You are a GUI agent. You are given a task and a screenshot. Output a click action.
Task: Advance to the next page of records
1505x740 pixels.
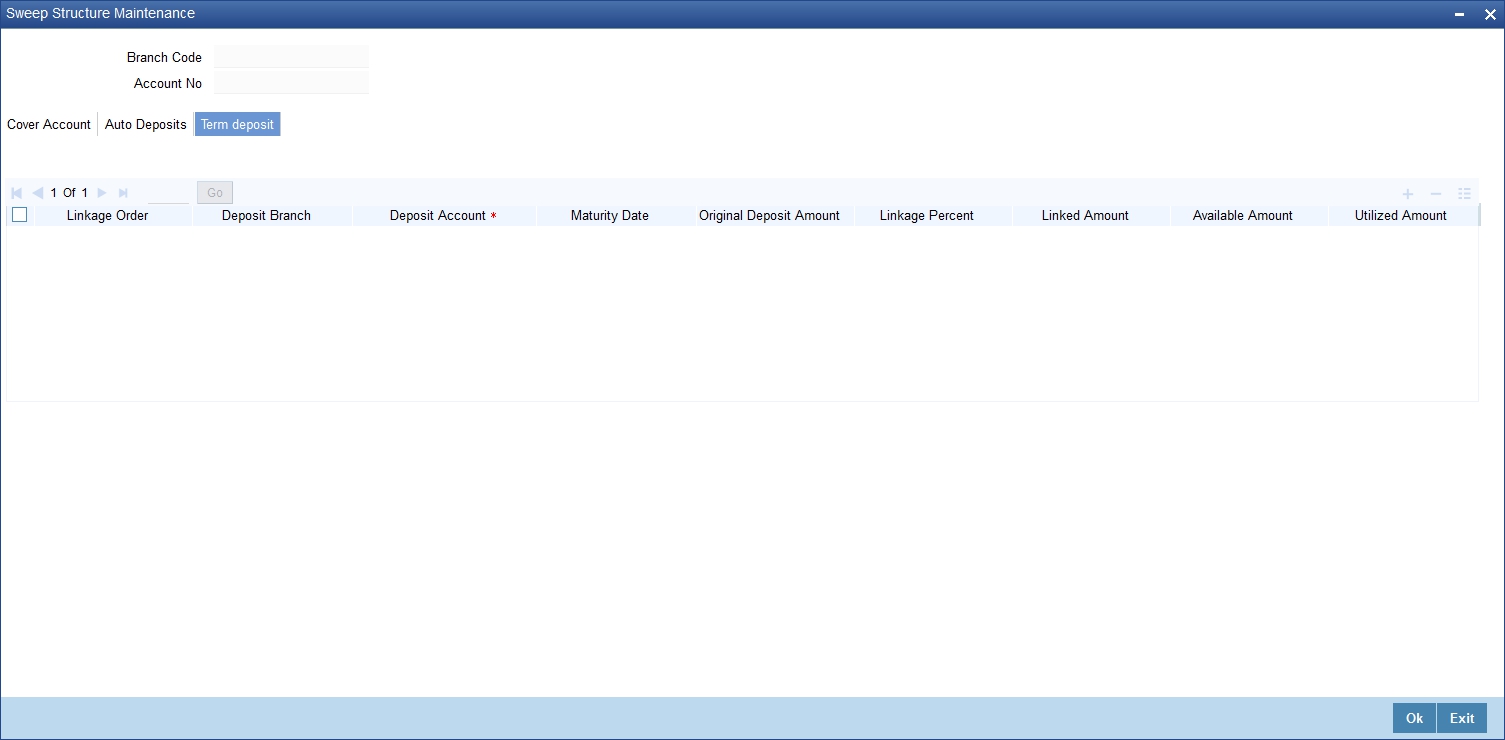pos(101,192)
